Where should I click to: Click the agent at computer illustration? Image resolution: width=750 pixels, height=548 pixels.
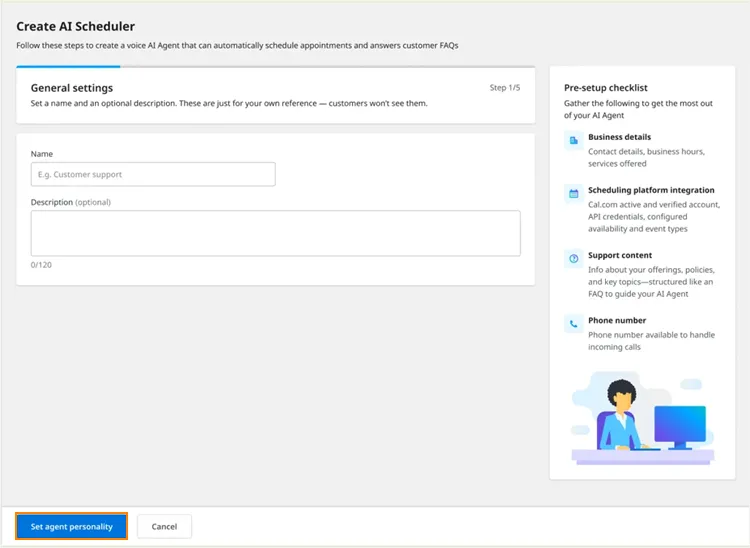642,418
